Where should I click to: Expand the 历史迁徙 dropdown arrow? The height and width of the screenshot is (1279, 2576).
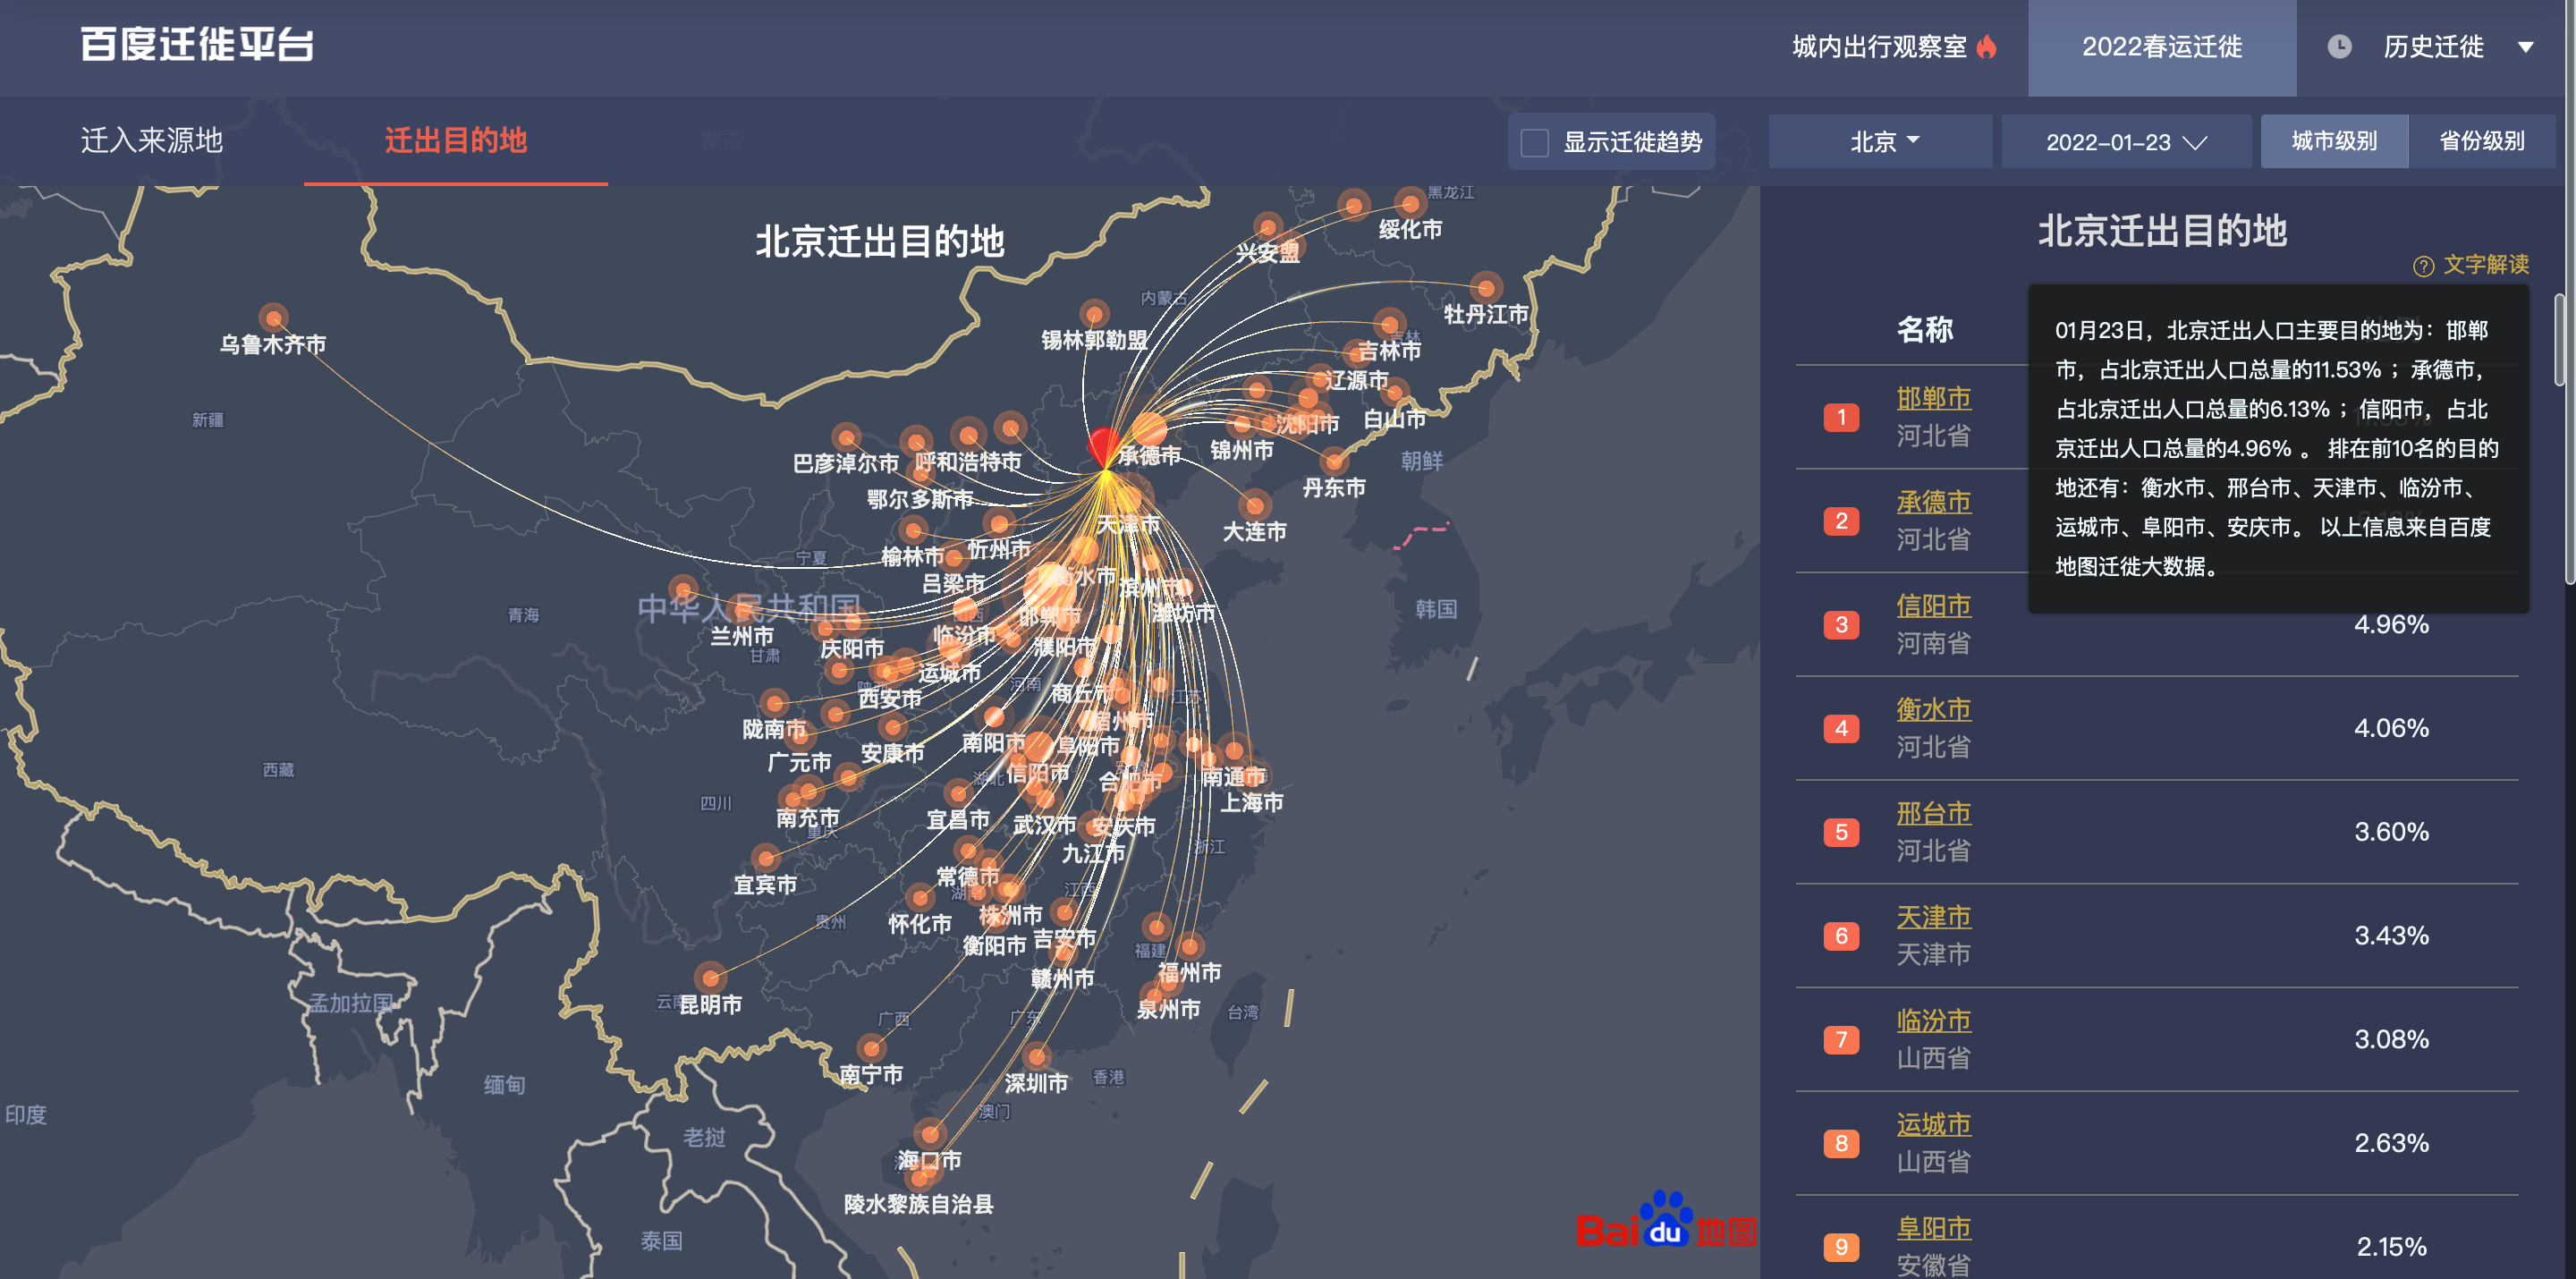[x=2525, y=47]
